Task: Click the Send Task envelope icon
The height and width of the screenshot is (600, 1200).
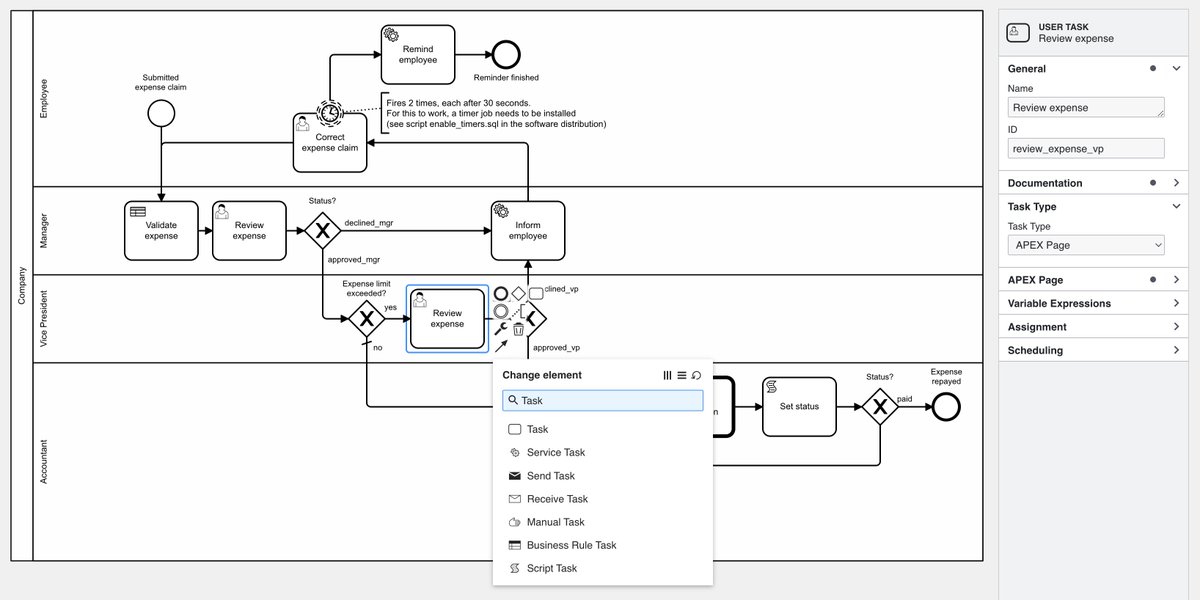Action: click(x=514, y=476)
